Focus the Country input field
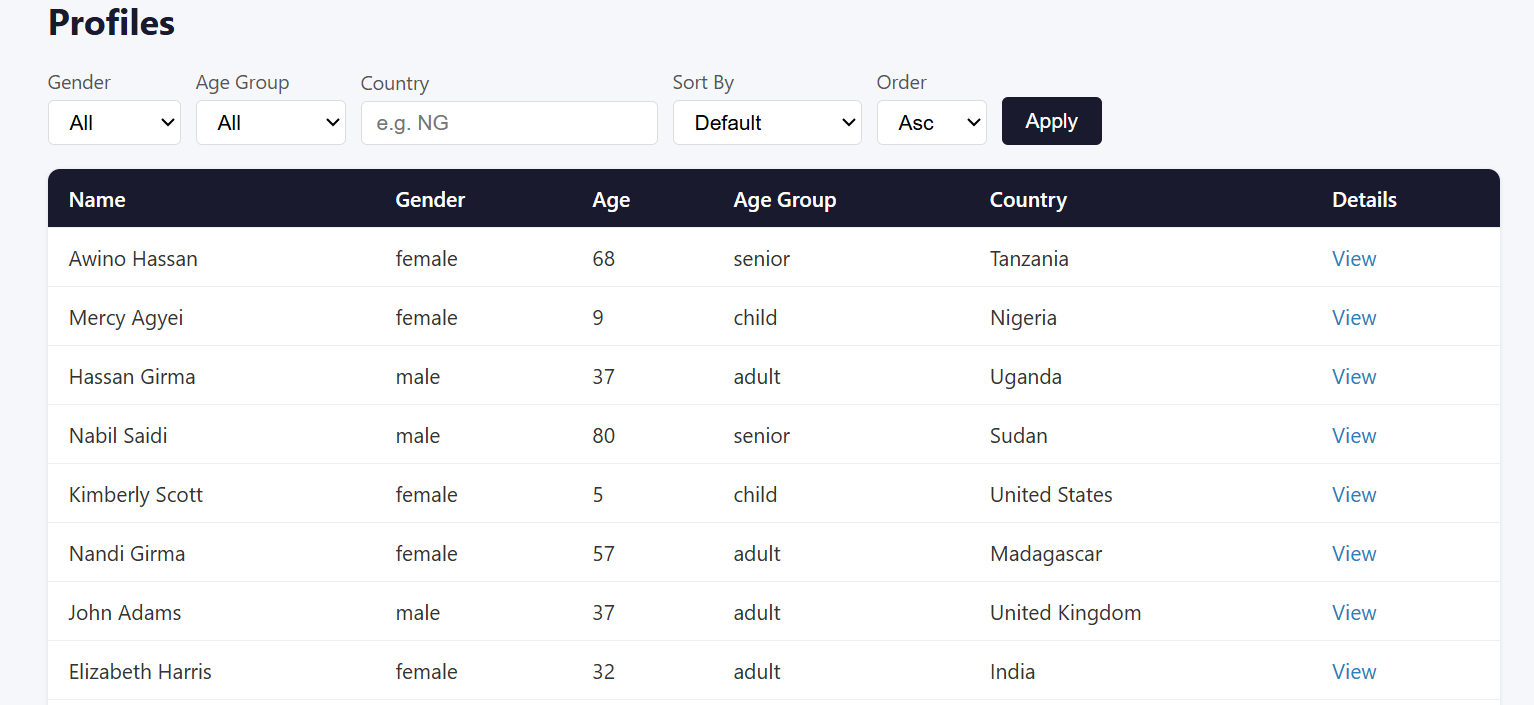This screenshot has width=1534, height=705. (x=509, y=122)
